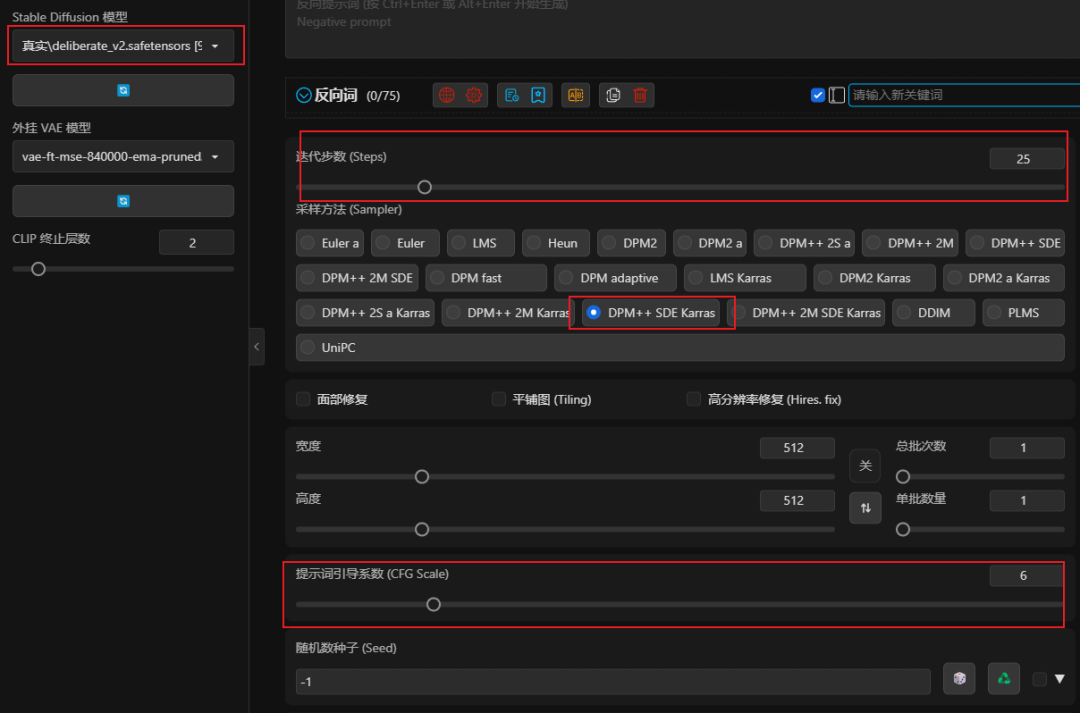Collapse the 反向词 section chevron
Viewport: 1080px width, 713px height.
click(304, 96)
